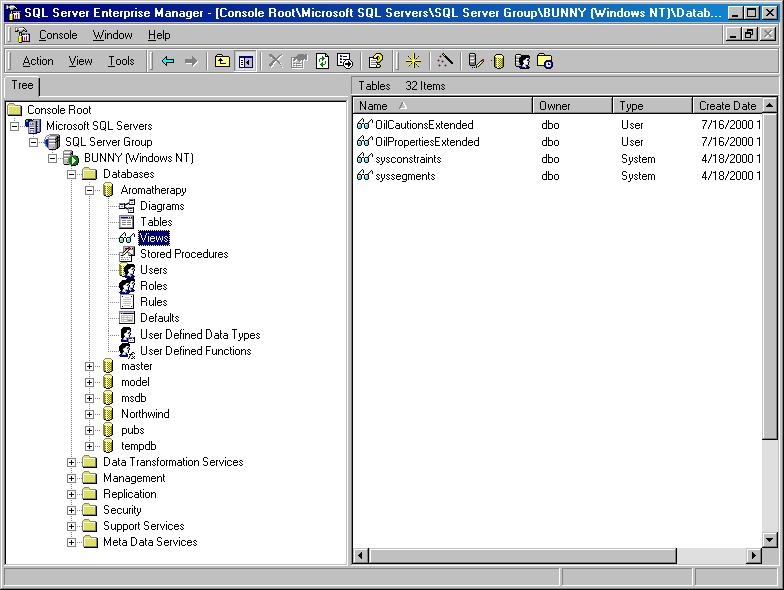Select the Views node in tree
This screenshot has height=590, width=784.
coord(154,238)
